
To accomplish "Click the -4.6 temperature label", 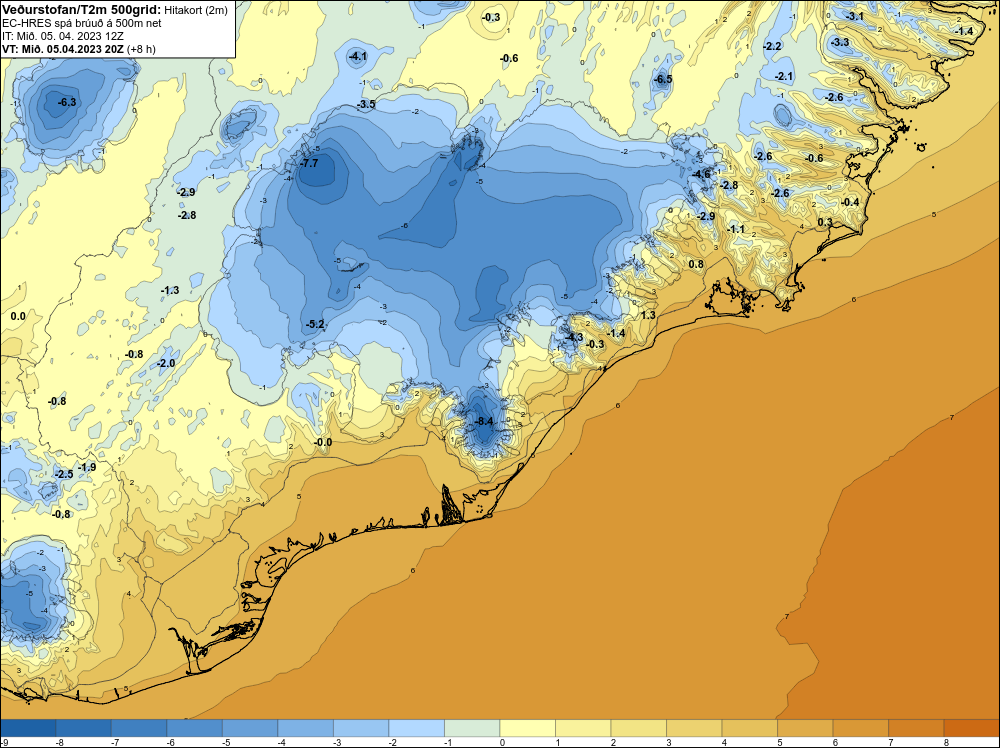I will (701, 174).
